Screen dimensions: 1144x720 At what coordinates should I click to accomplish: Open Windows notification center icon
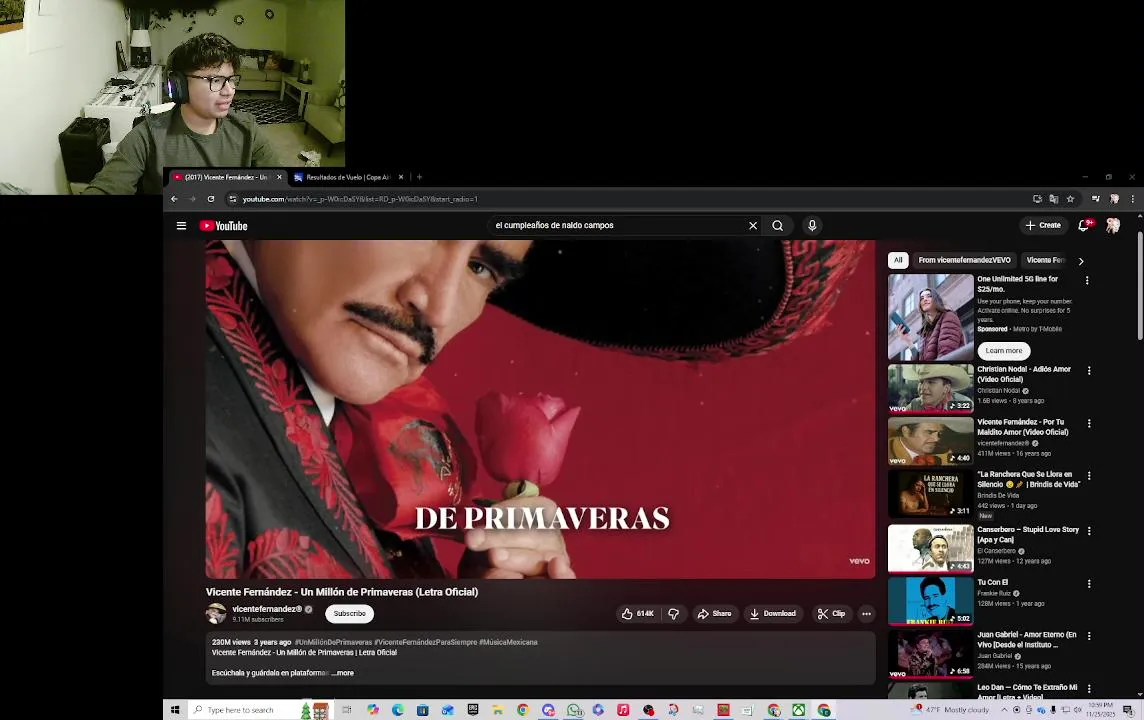tap(1127, 710)
